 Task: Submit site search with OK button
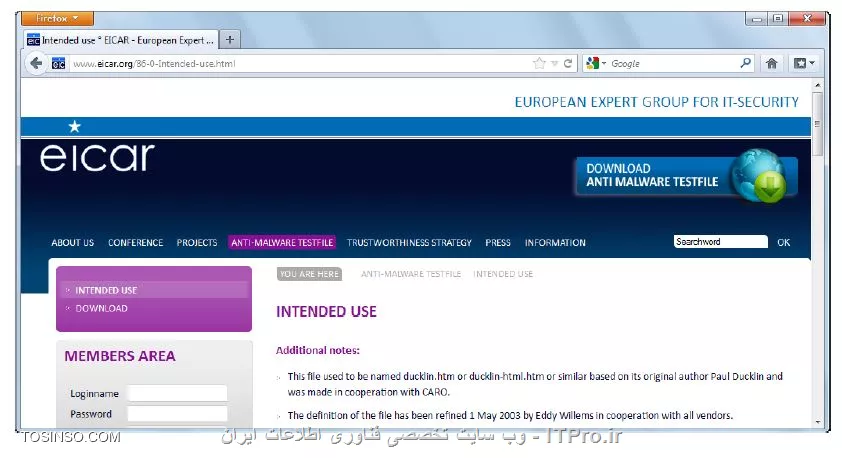(x=783, y=242)
